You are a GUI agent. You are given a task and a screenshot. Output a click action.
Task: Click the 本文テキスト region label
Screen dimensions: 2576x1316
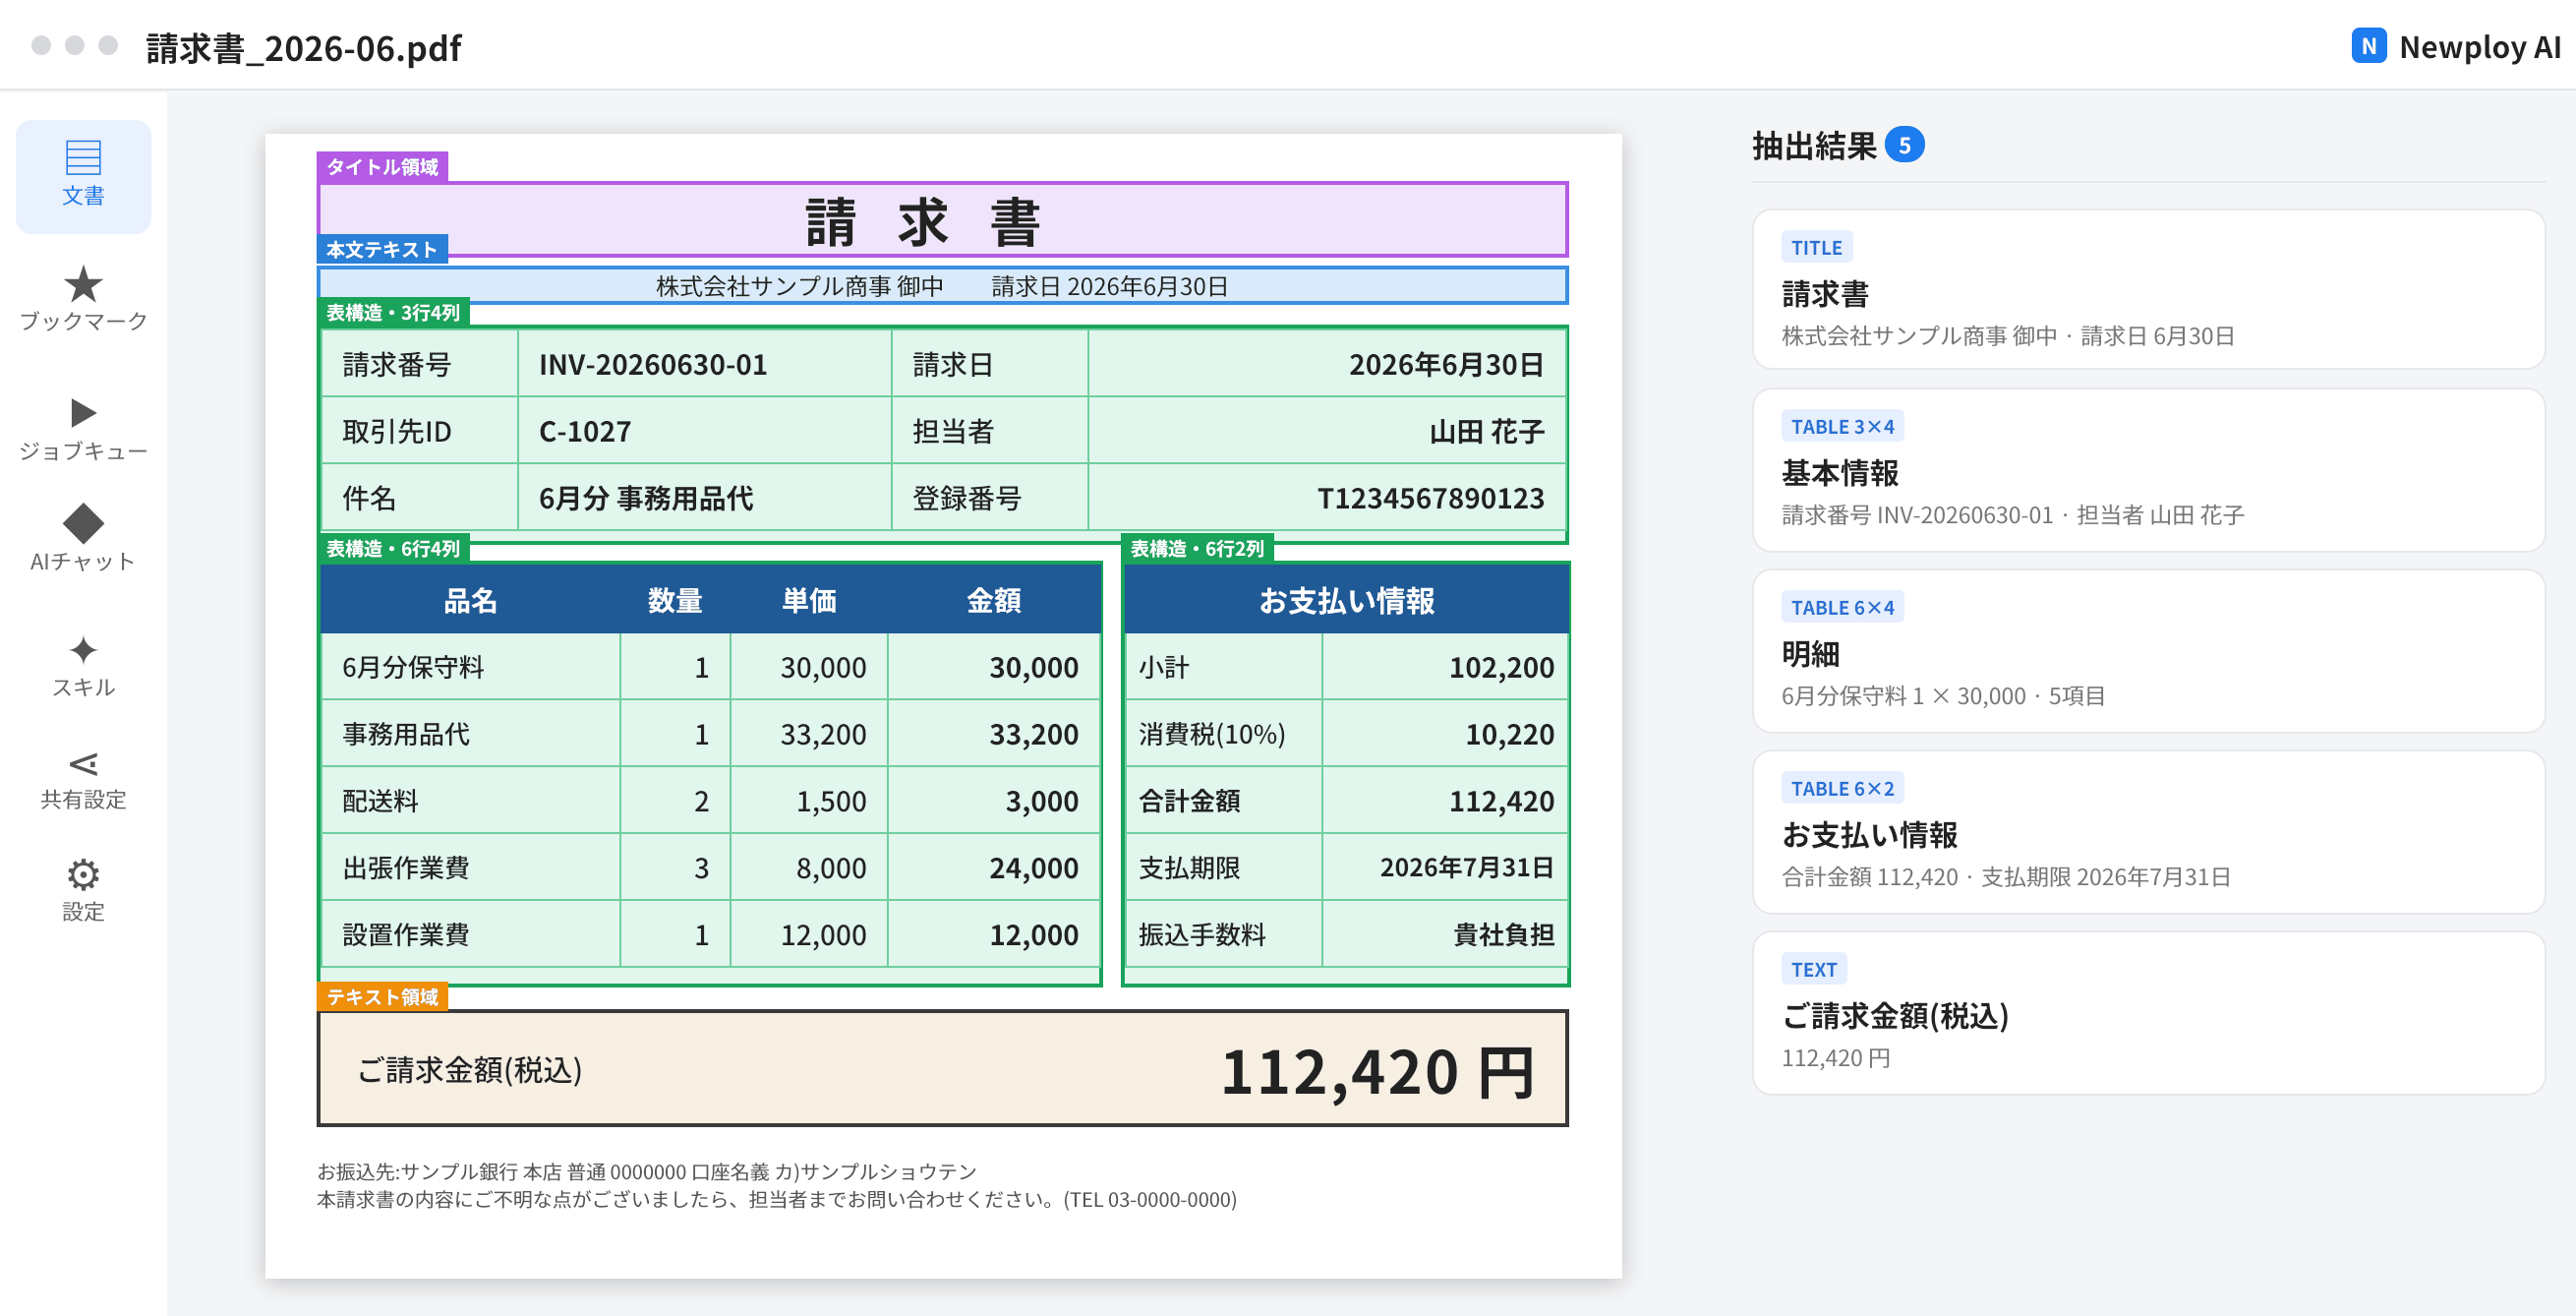pos(382,249)
